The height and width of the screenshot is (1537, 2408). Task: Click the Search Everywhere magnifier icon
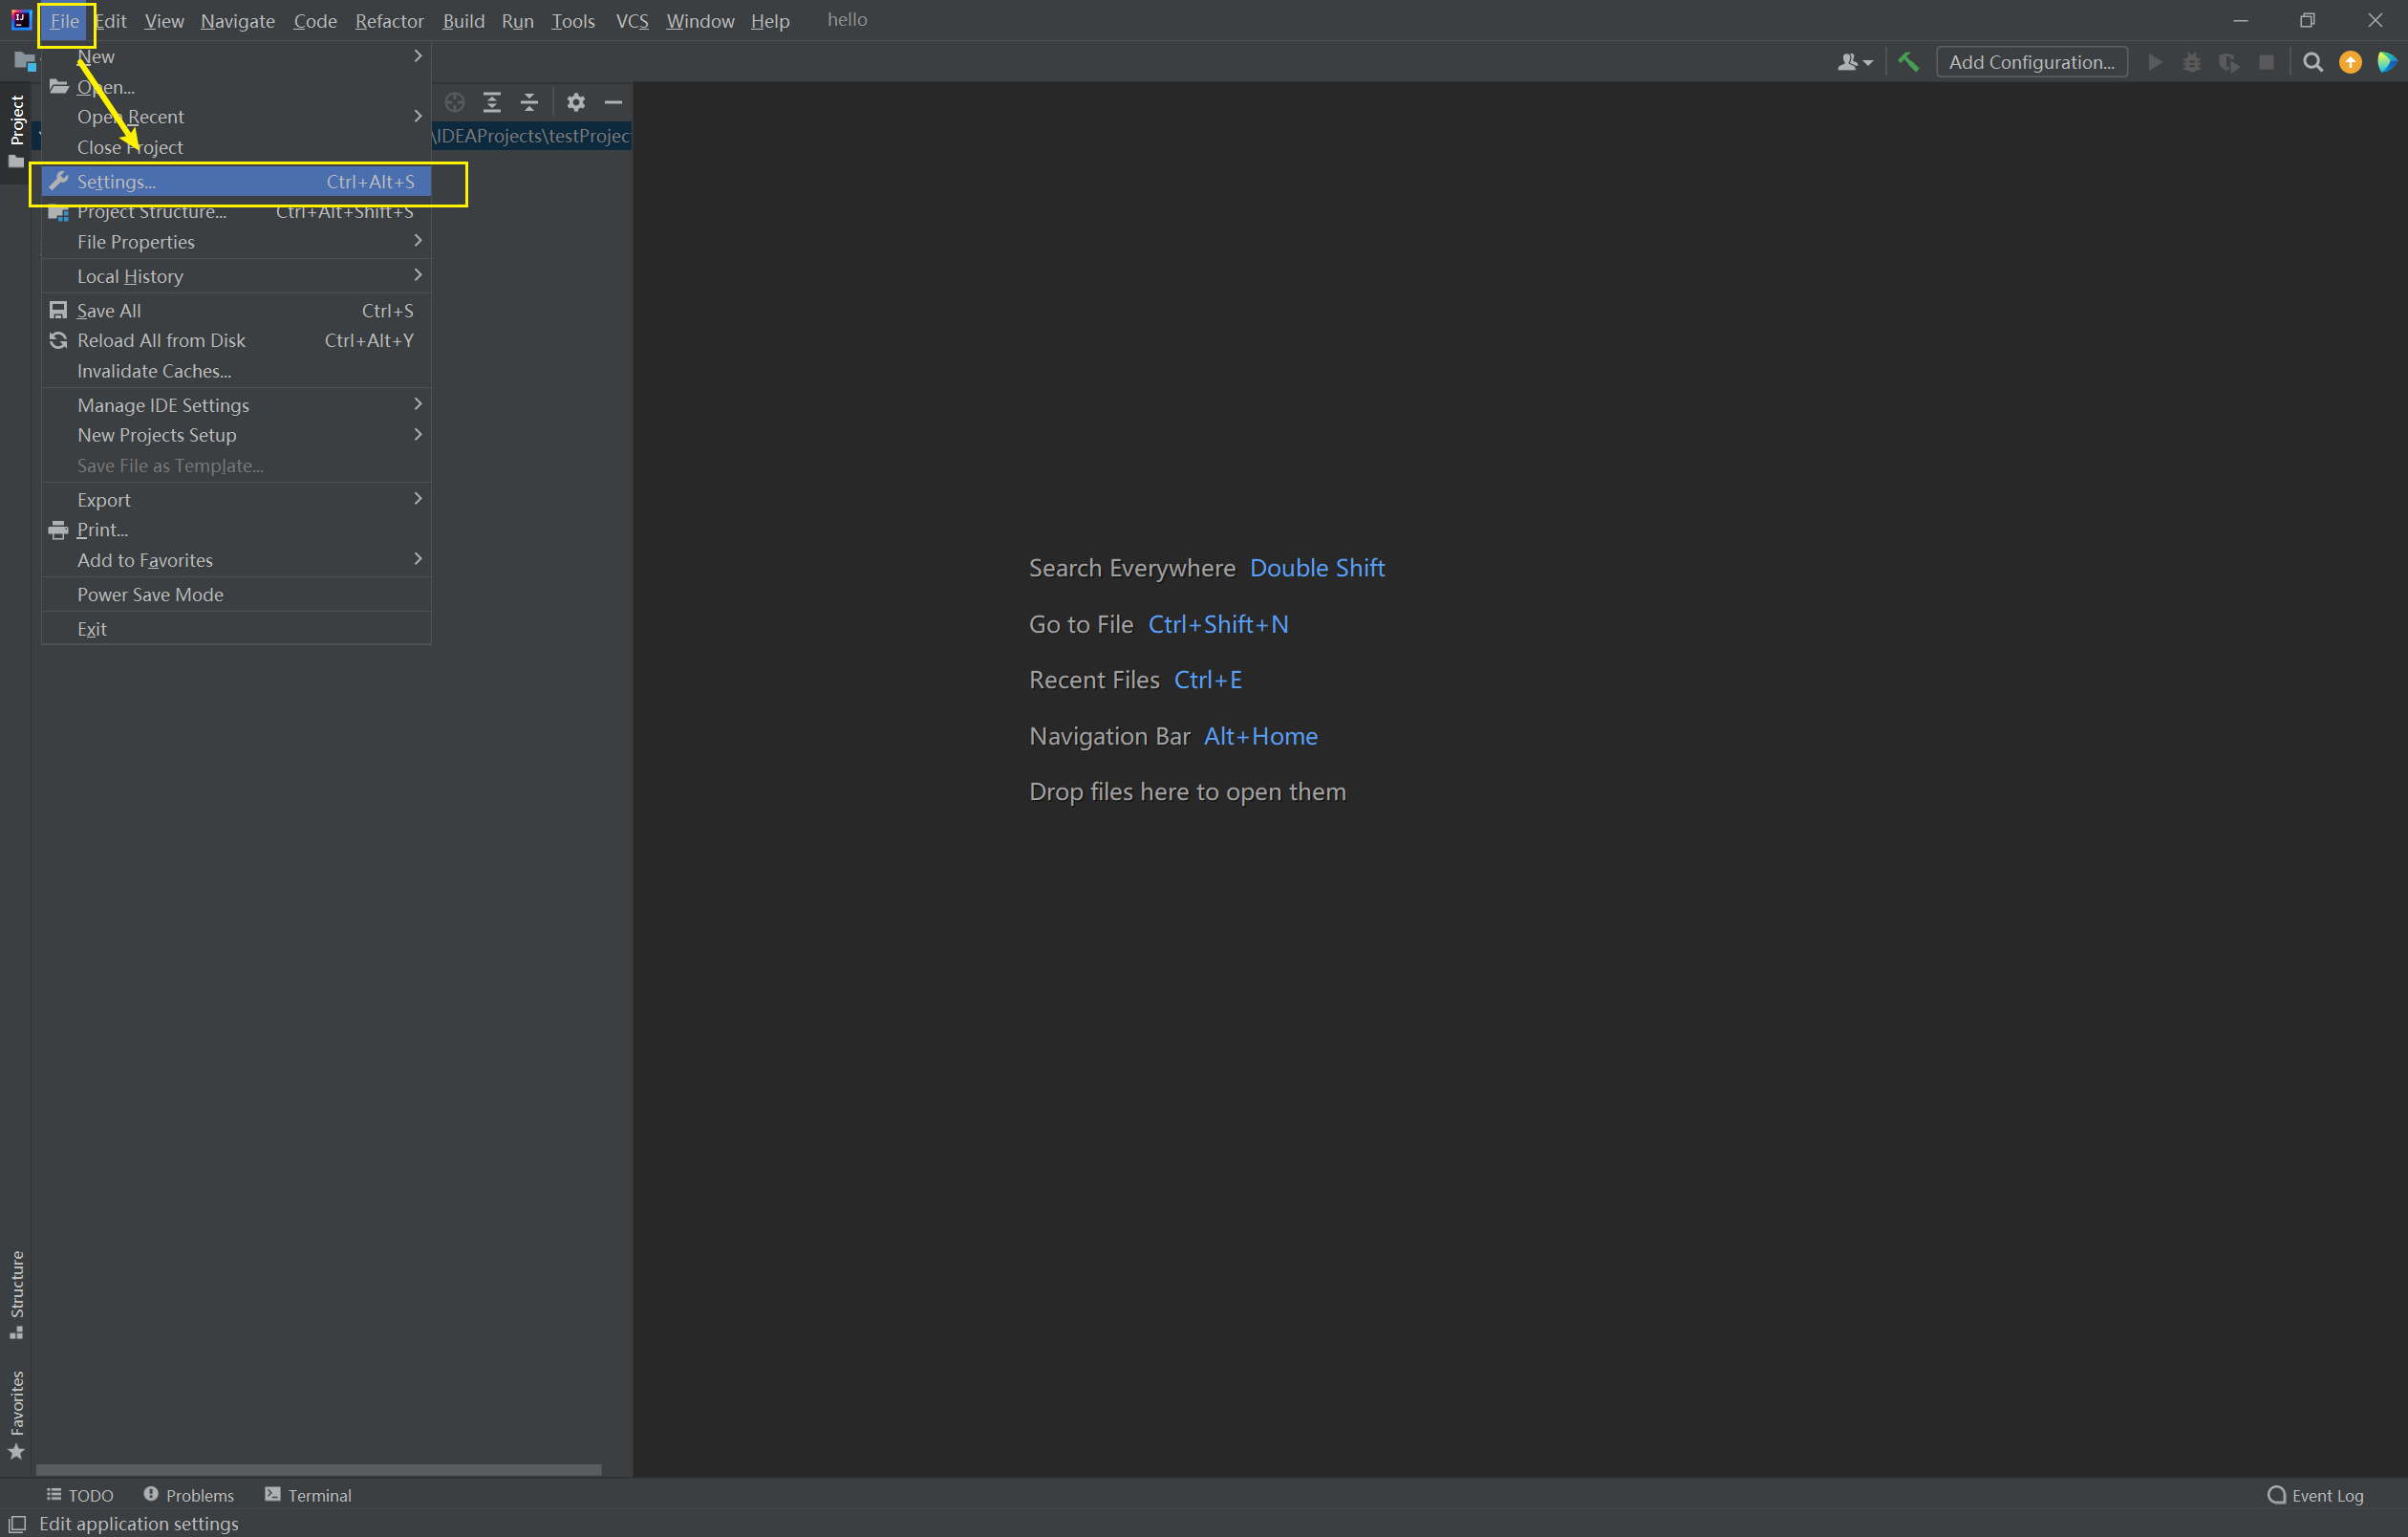coord(2312,62)
